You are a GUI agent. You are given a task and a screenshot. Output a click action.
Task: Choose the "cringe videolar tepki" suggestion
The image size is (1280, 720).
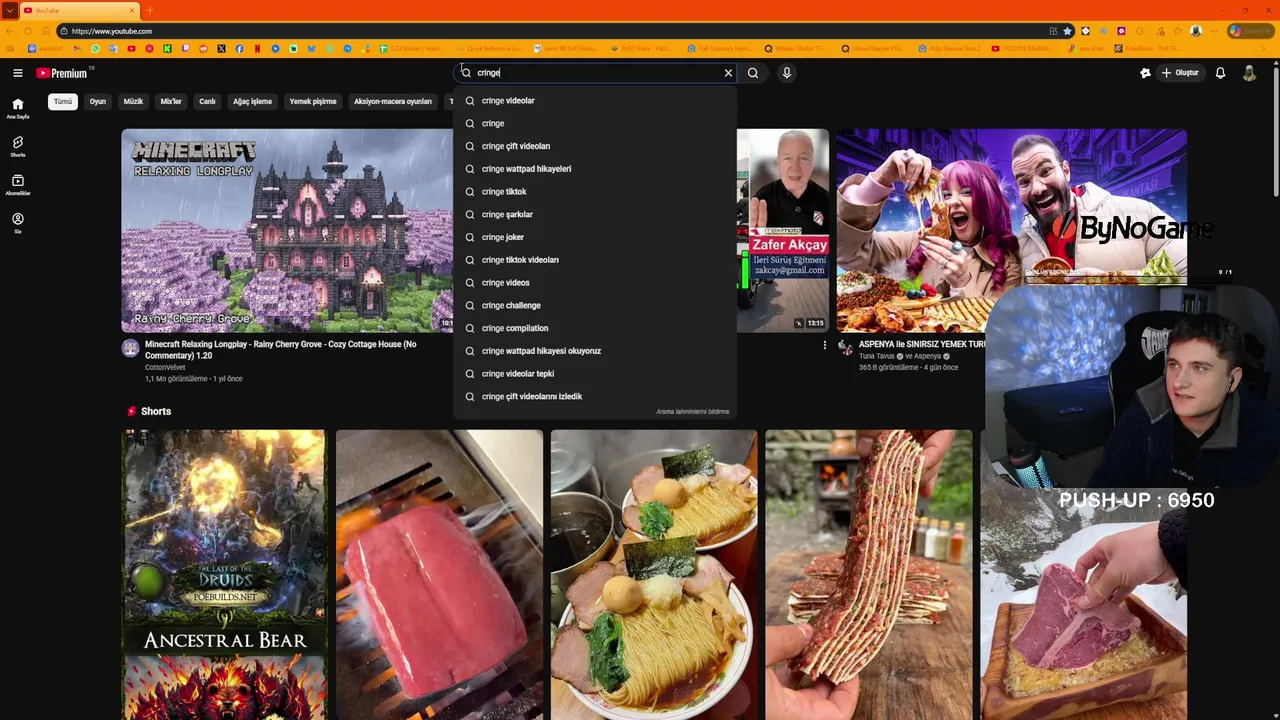595,373
